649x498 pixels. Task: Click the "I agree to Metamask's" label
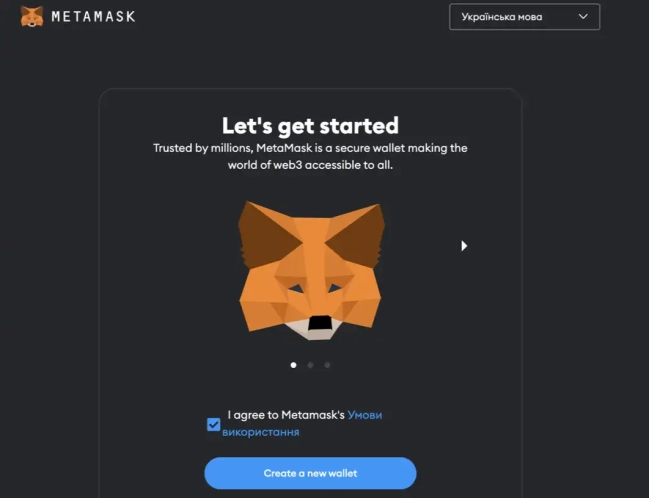(286, 415)
